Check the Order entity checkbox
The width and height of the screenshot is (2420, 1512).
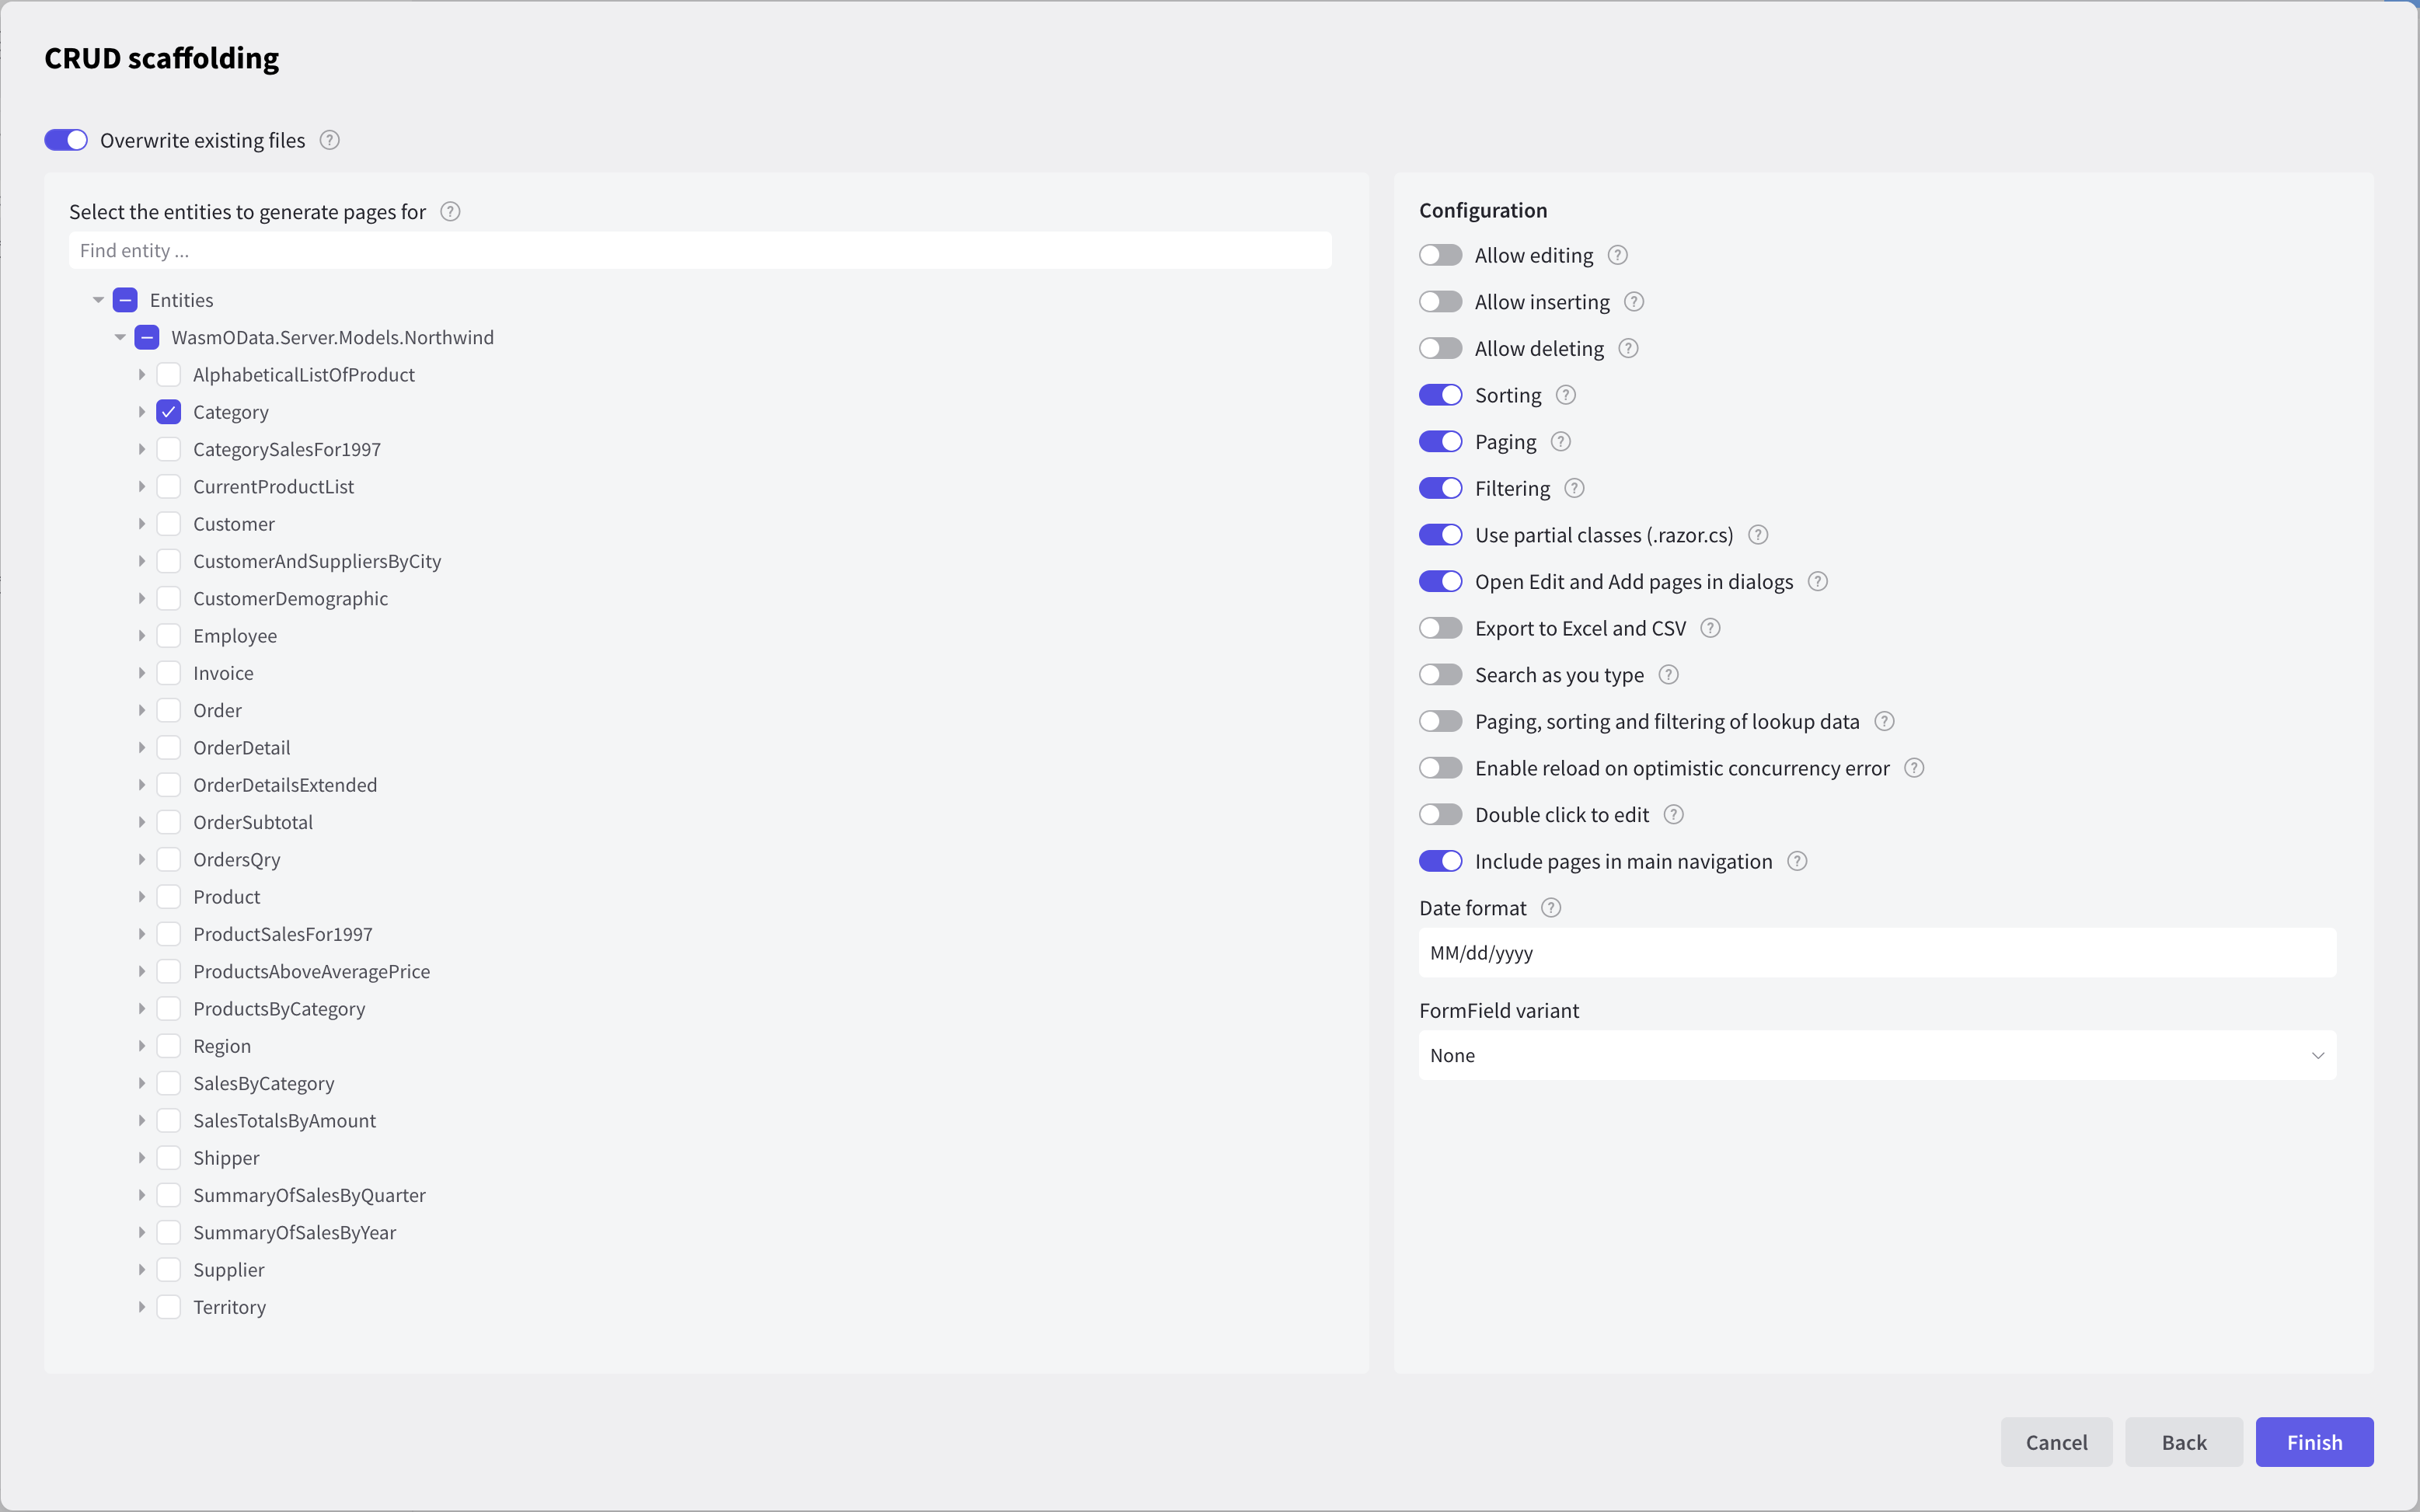(x=169, y=710)
